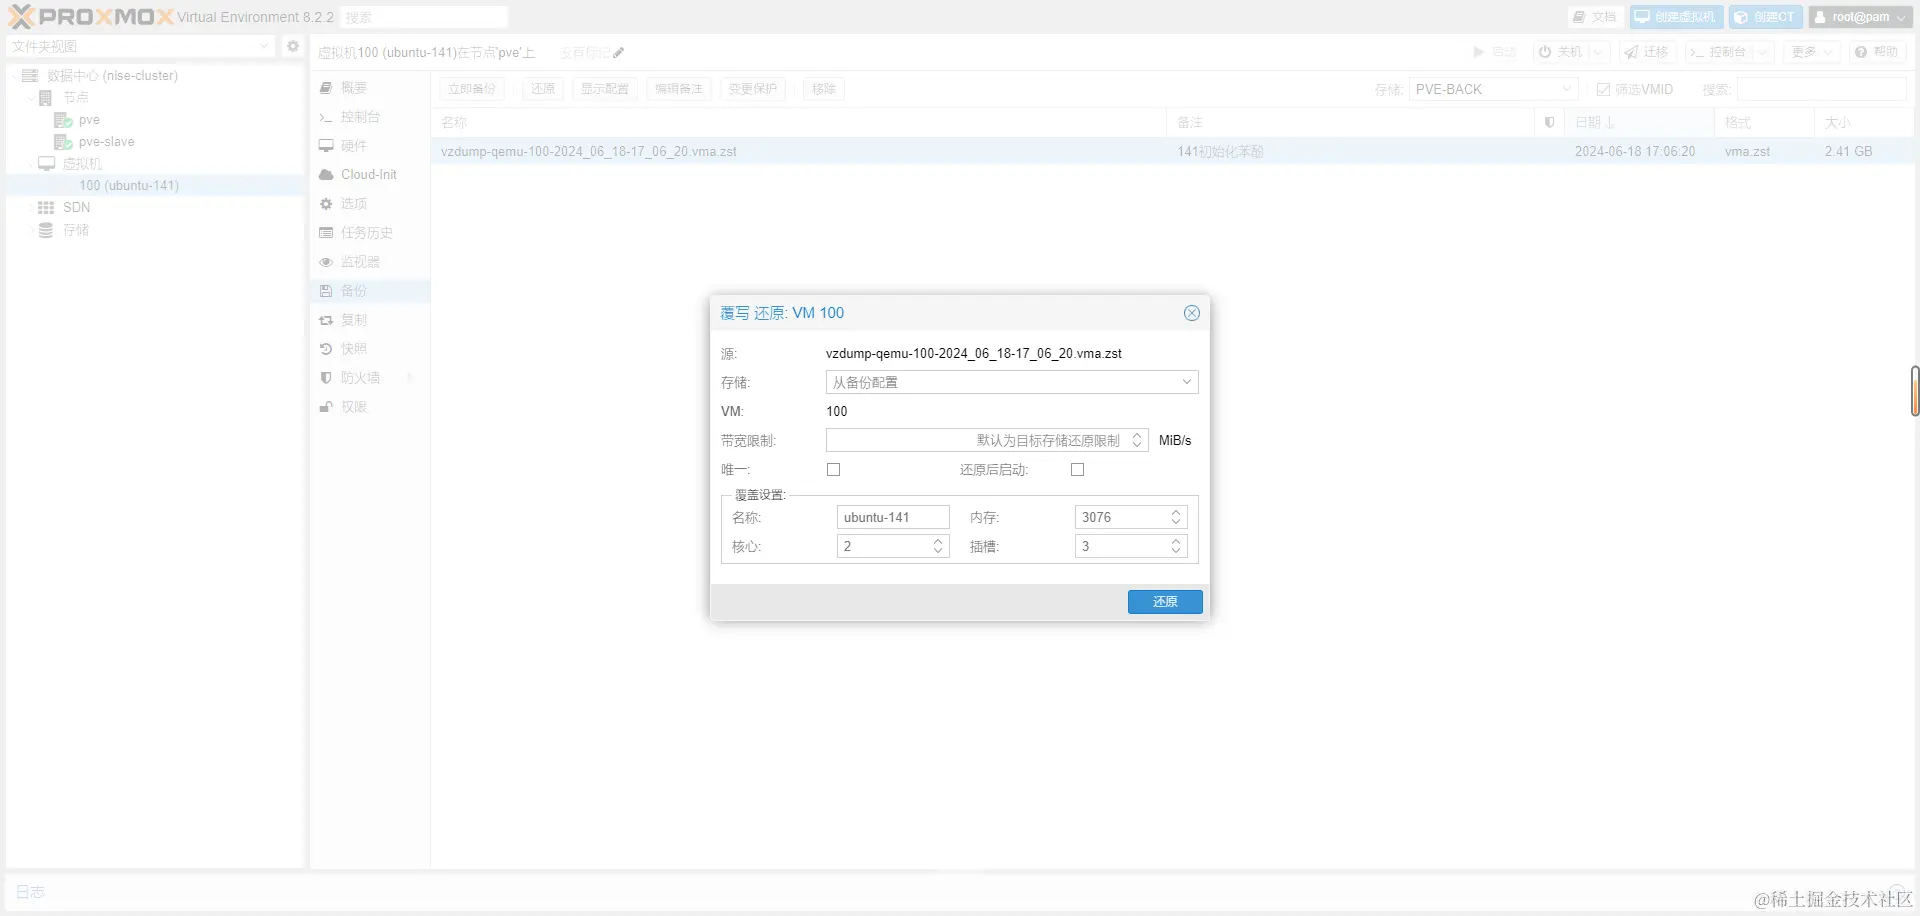The width and height of the screenshot is (1920, 916).
Task: Click the 存储 database icon in tree
Action: 46,230
